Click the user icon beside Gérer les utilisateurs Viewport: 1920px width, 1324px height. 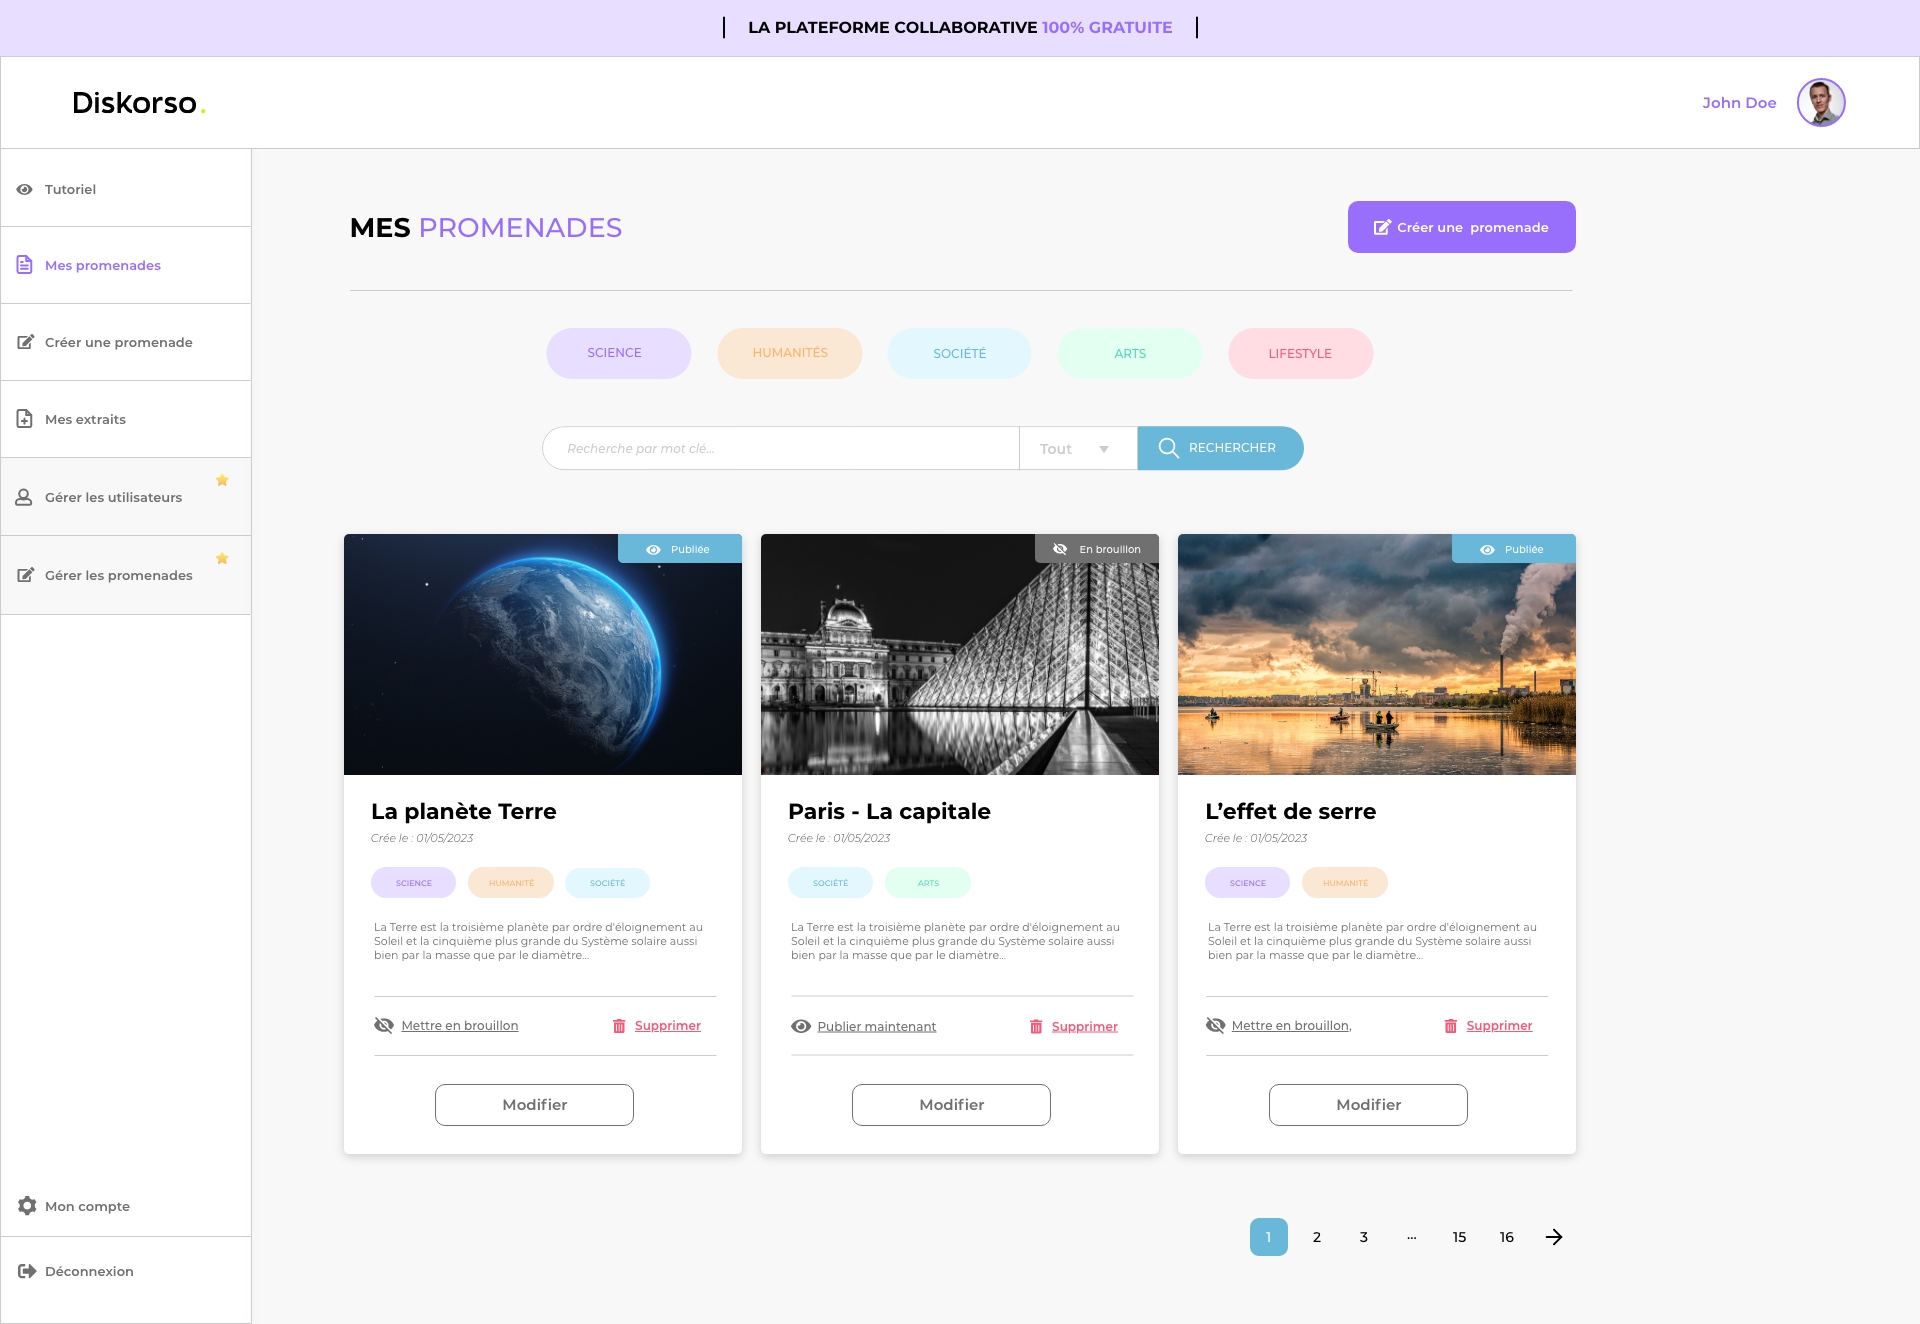click(x=24, y=497)
